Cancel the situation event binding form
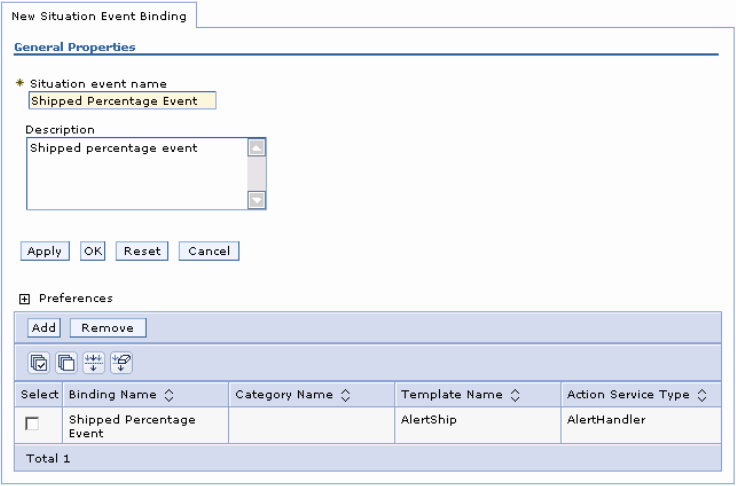This screenshot has width=736, height=486. (x=209, y=251)
